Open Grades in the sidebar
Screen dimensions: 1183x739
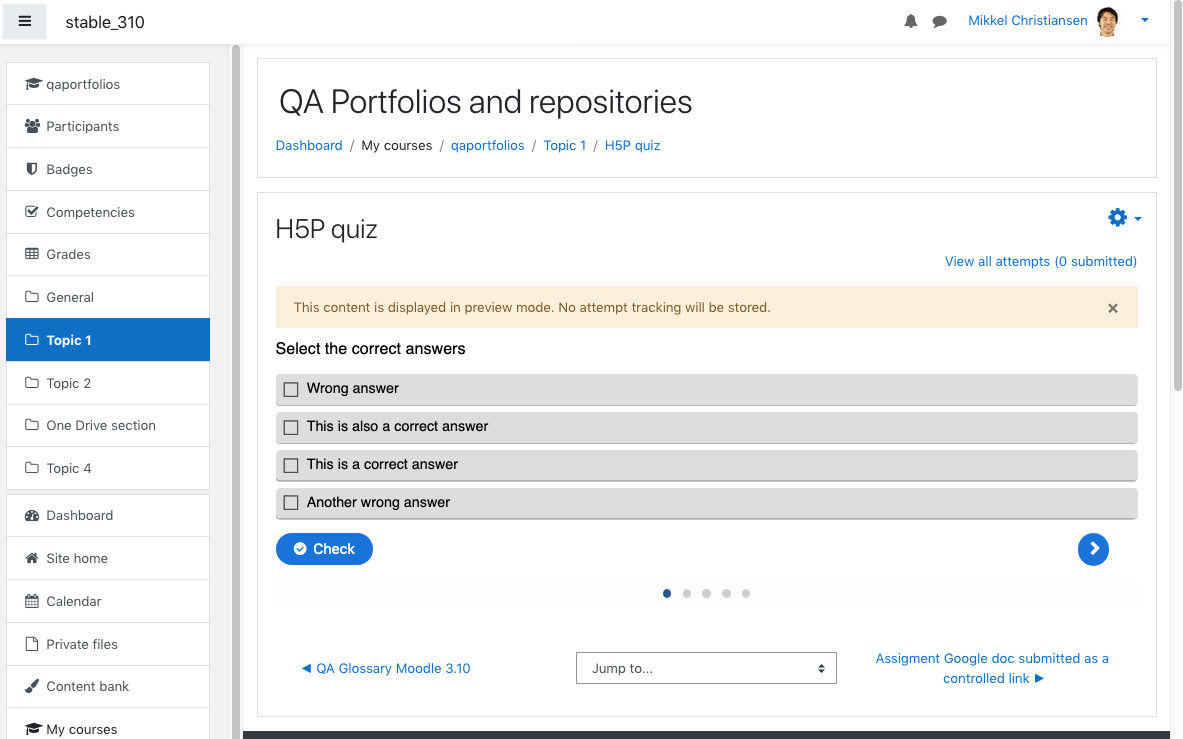tap(108, 254)
